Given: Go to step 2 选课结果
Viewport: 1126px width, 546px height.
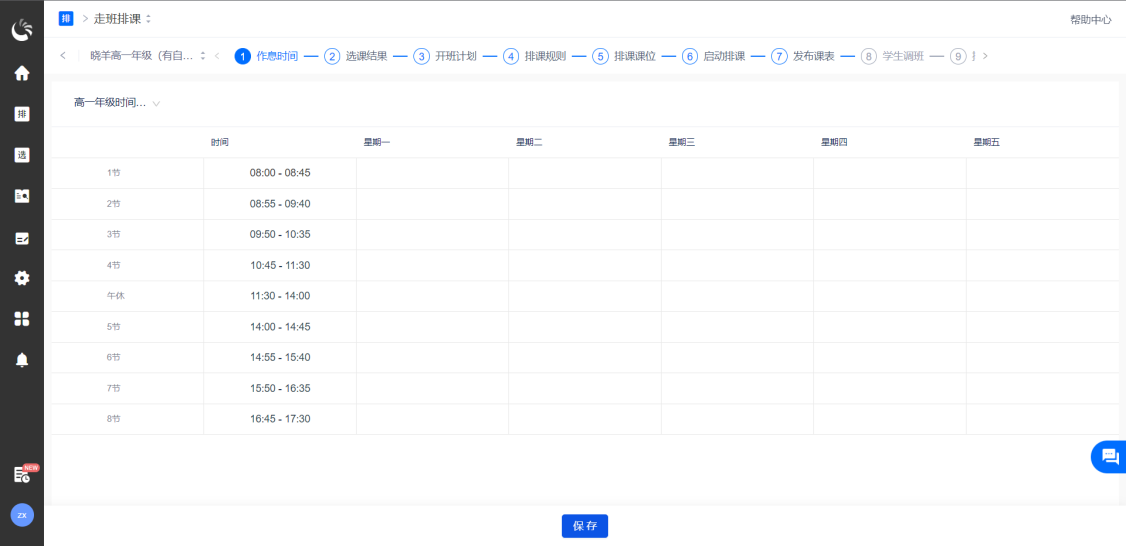Looking at the screenshot, I should 356,56.
